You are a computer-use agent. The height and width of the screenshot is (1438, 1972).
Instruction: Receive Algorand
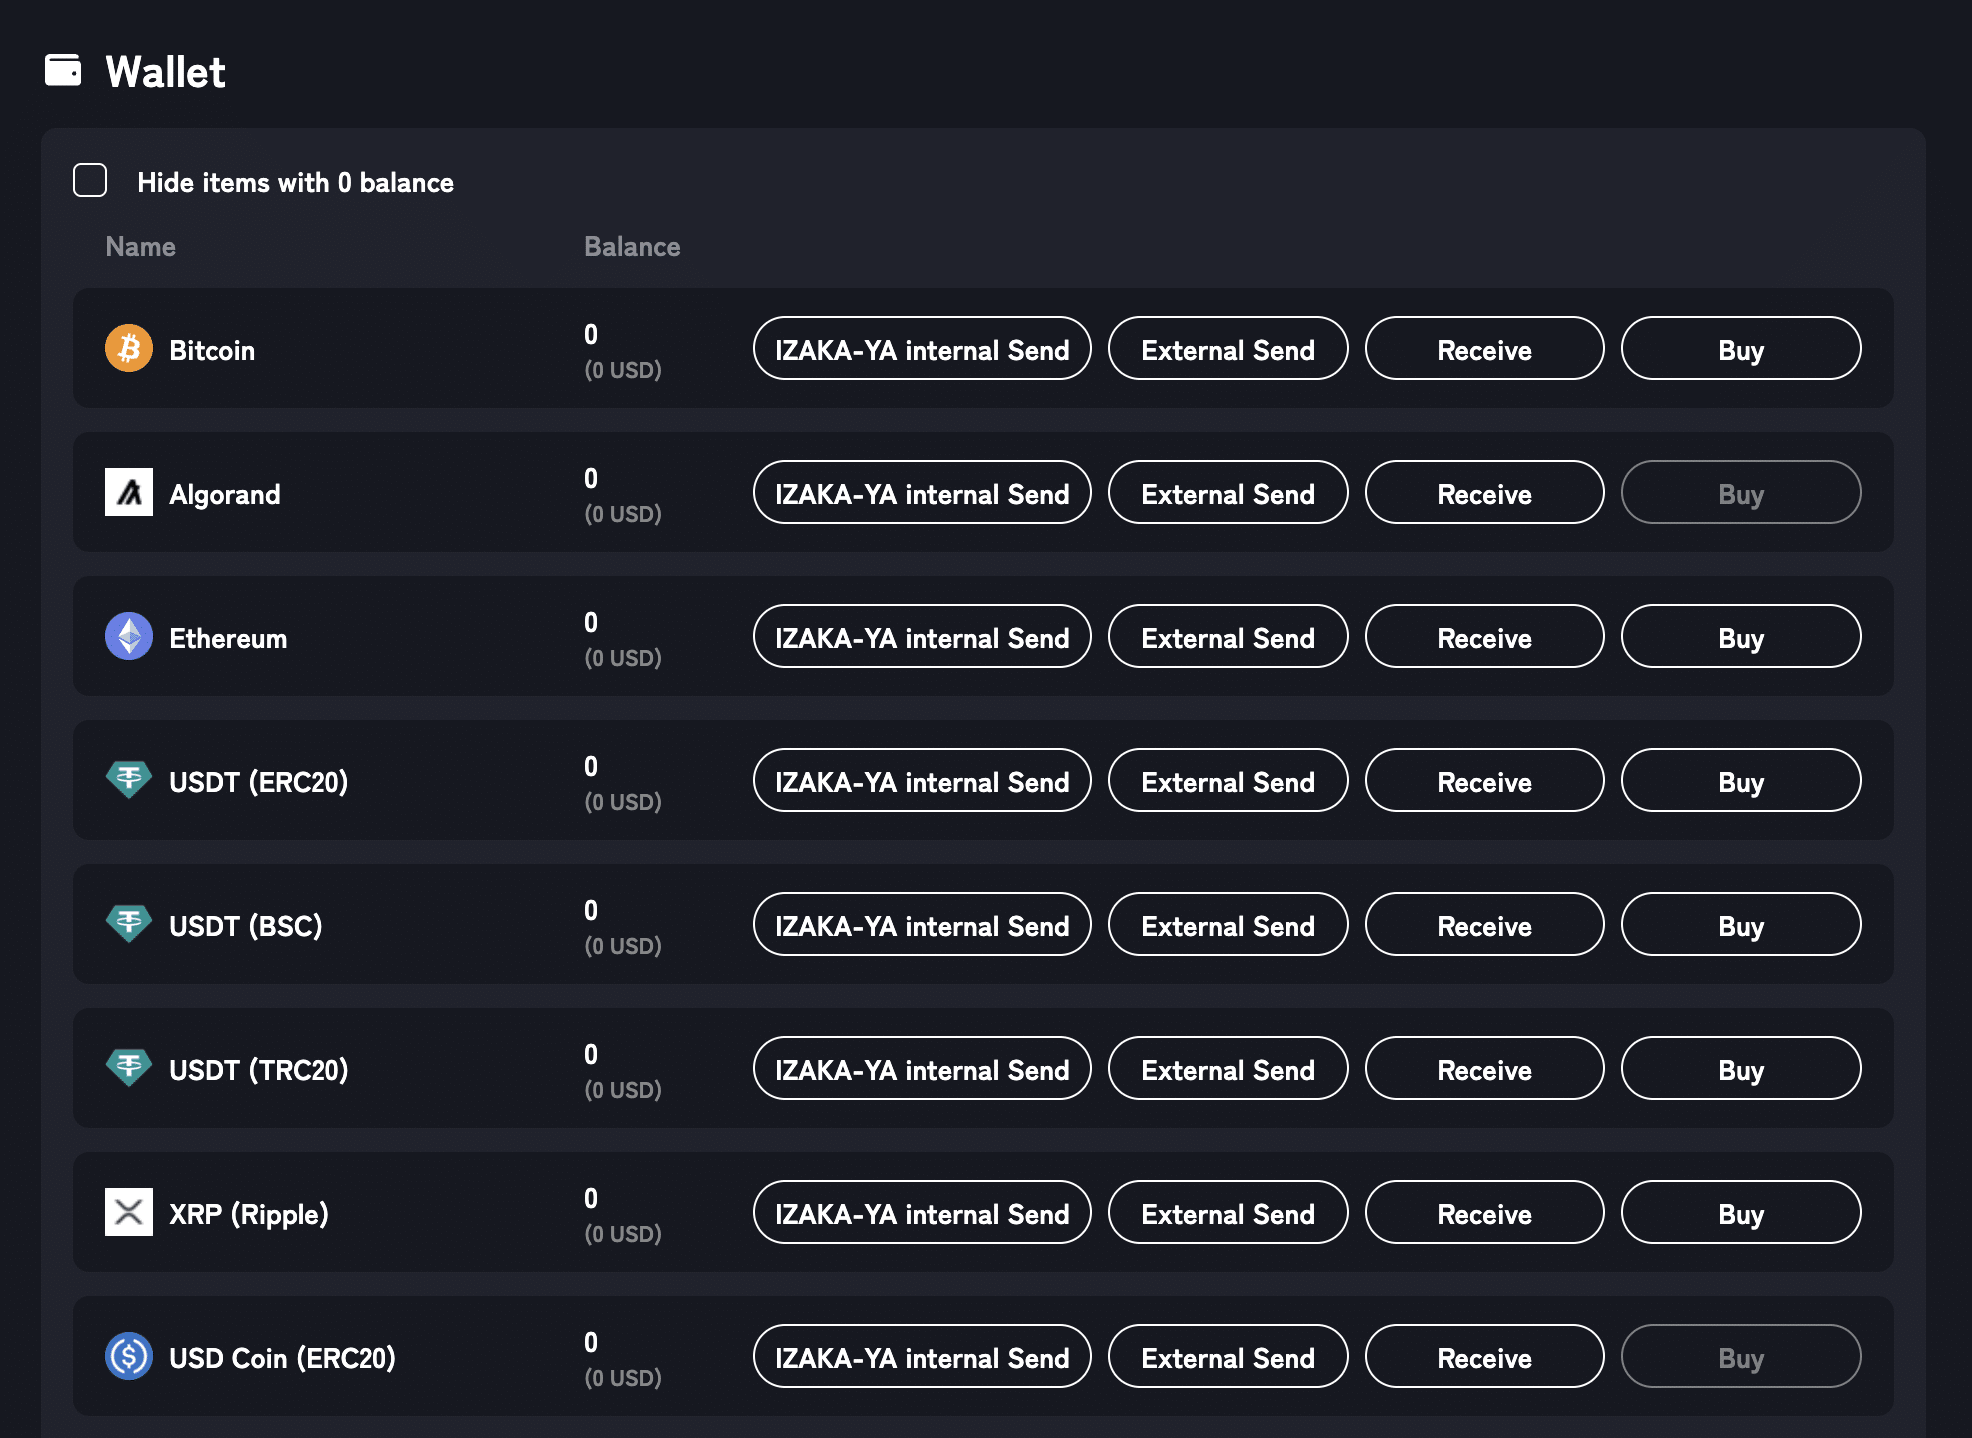pos(1484,493)
